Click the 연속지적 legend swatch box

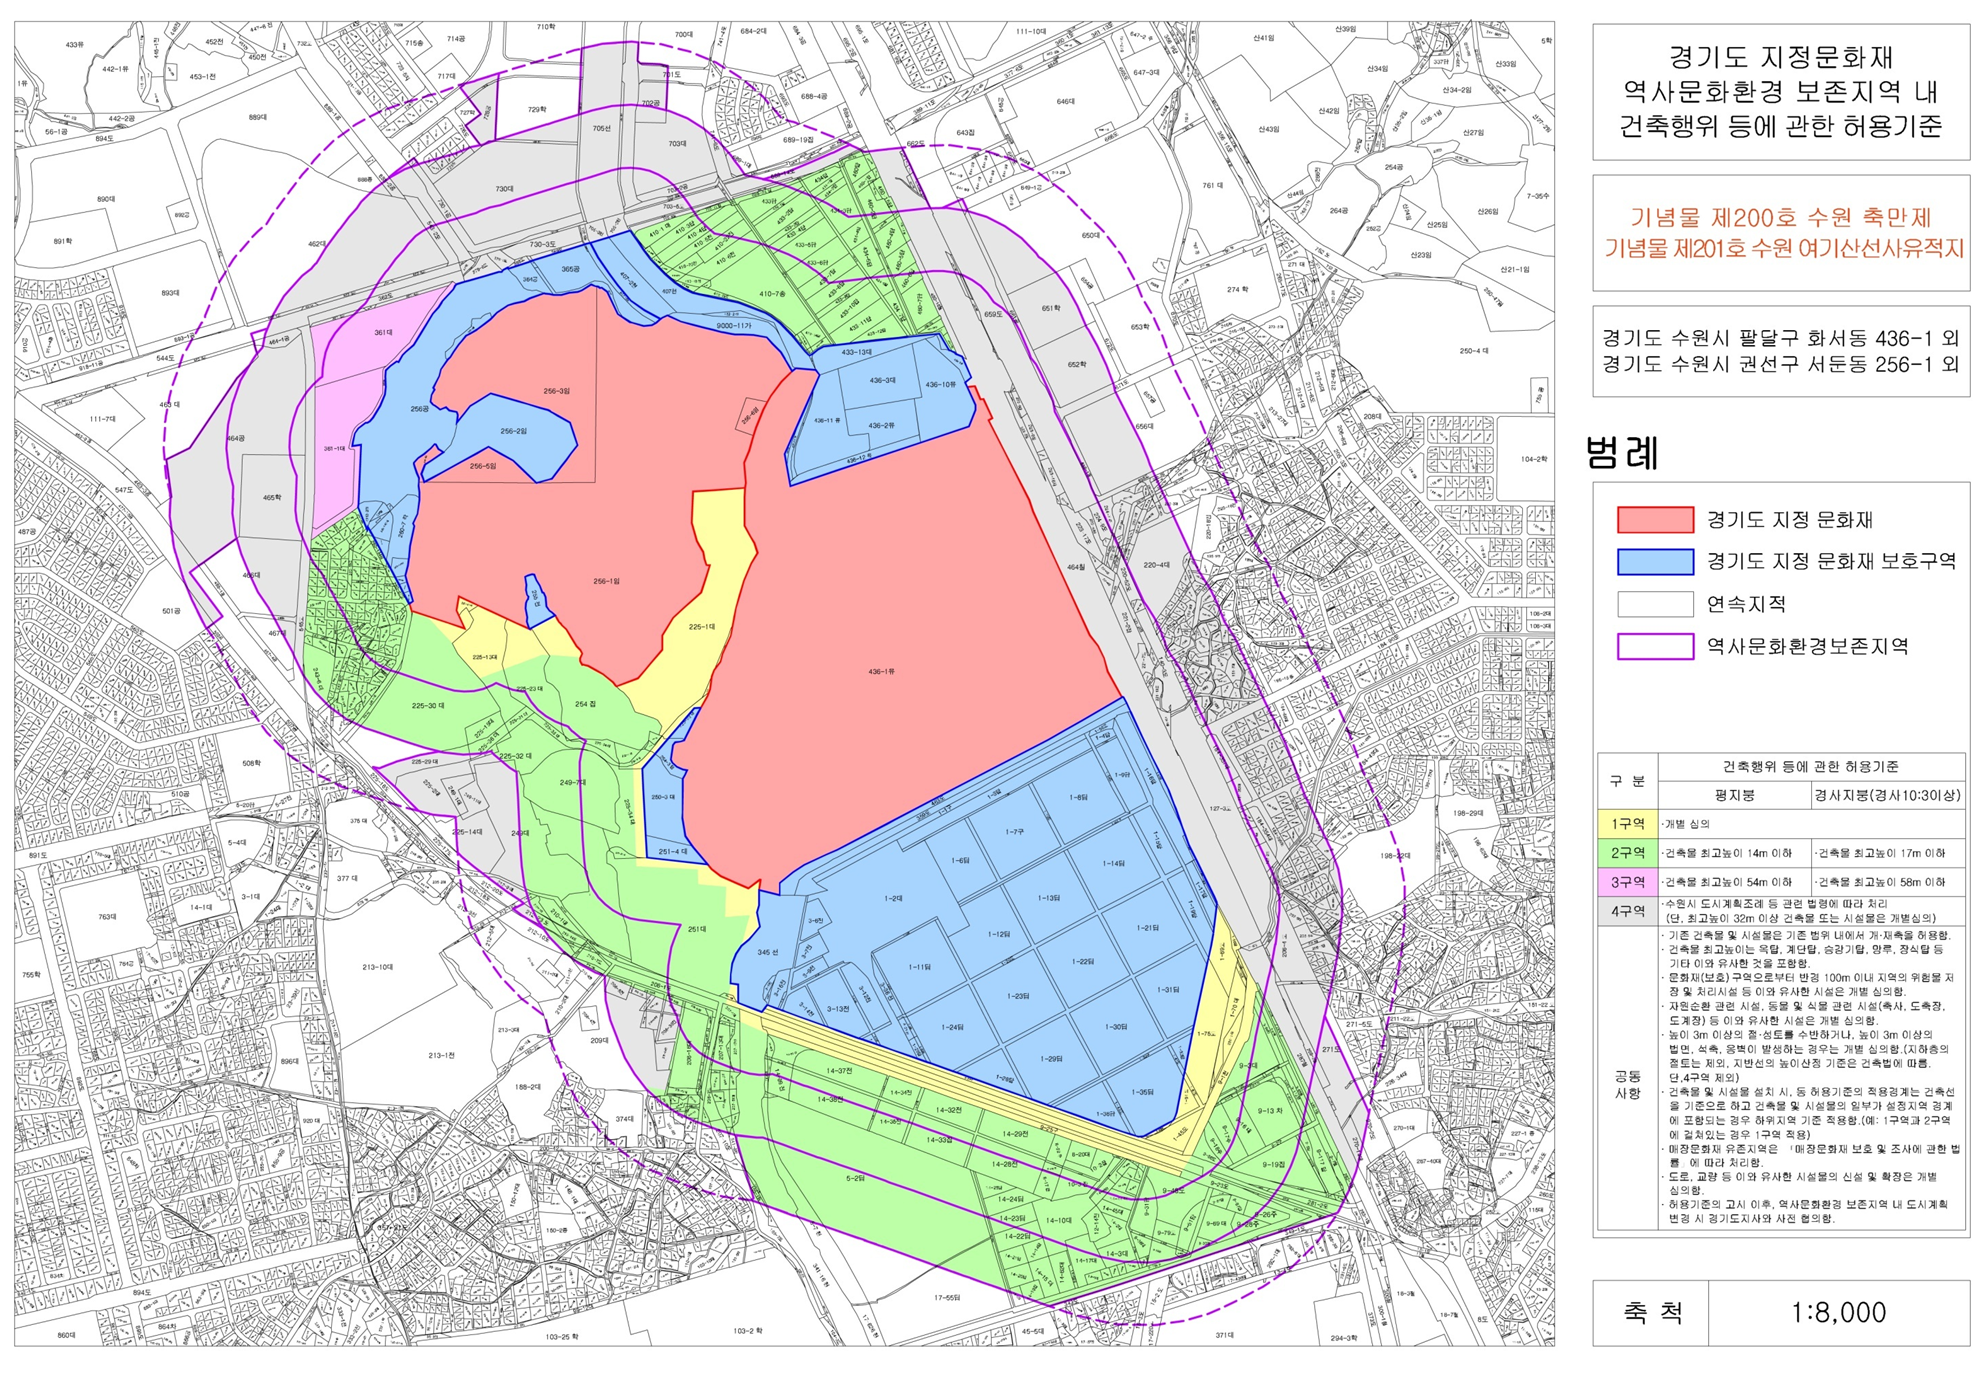1654,604
